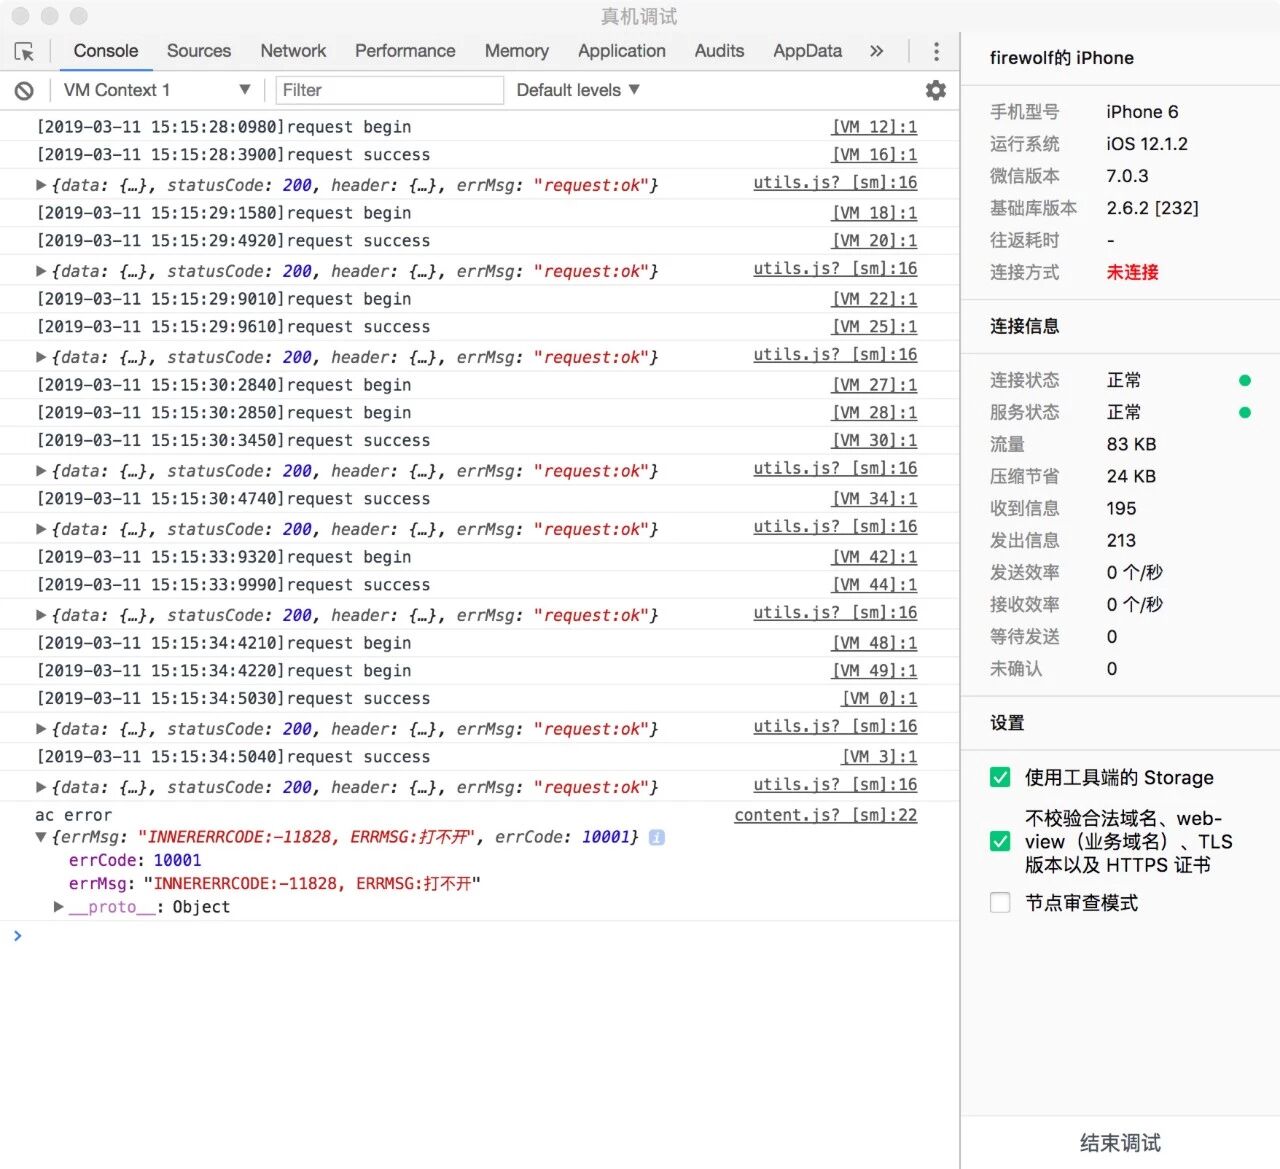Click the console Filter input field
Viewport: 1280px width, 1169px height.
(x=389, y=90)
